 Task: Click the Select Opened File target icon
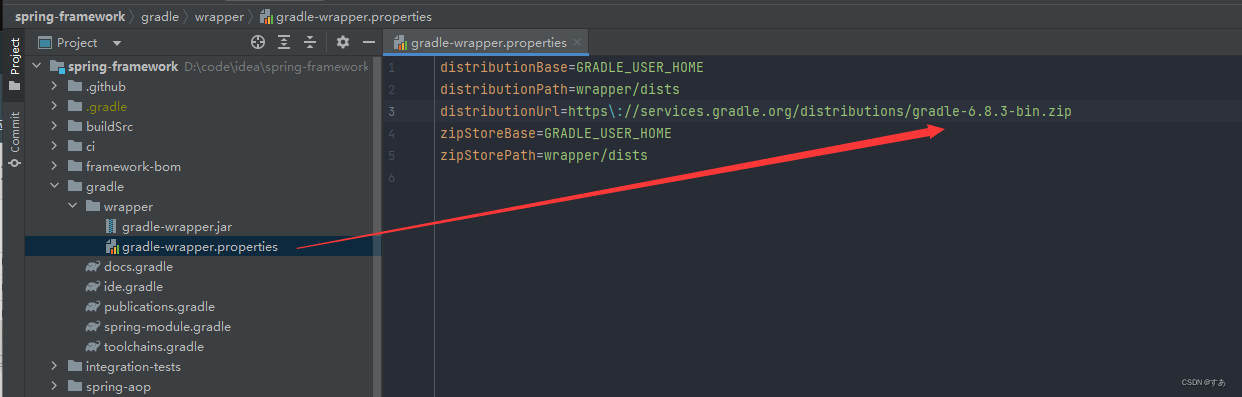258,42
